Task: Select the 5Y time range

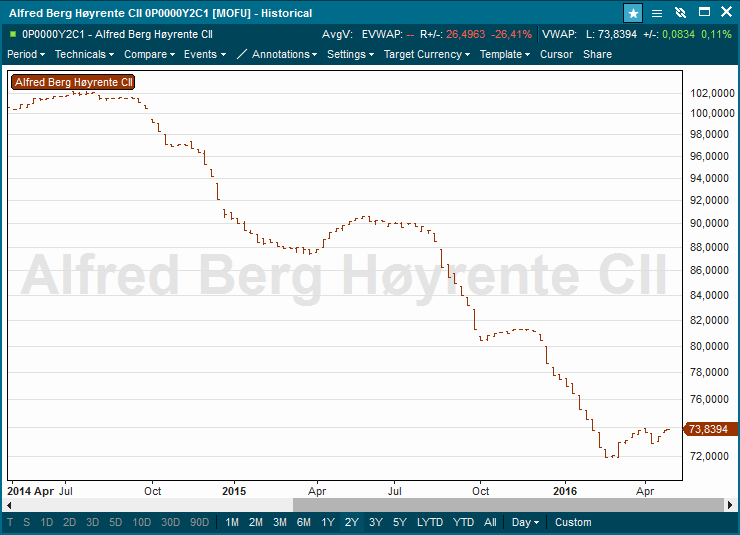Action: 399,522
